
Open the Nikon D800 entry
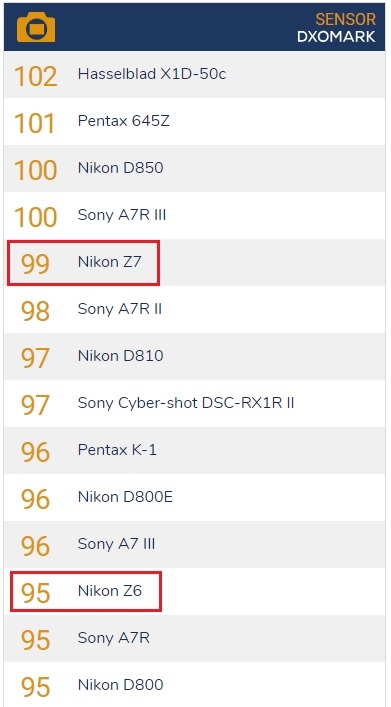tap(195, 685)
